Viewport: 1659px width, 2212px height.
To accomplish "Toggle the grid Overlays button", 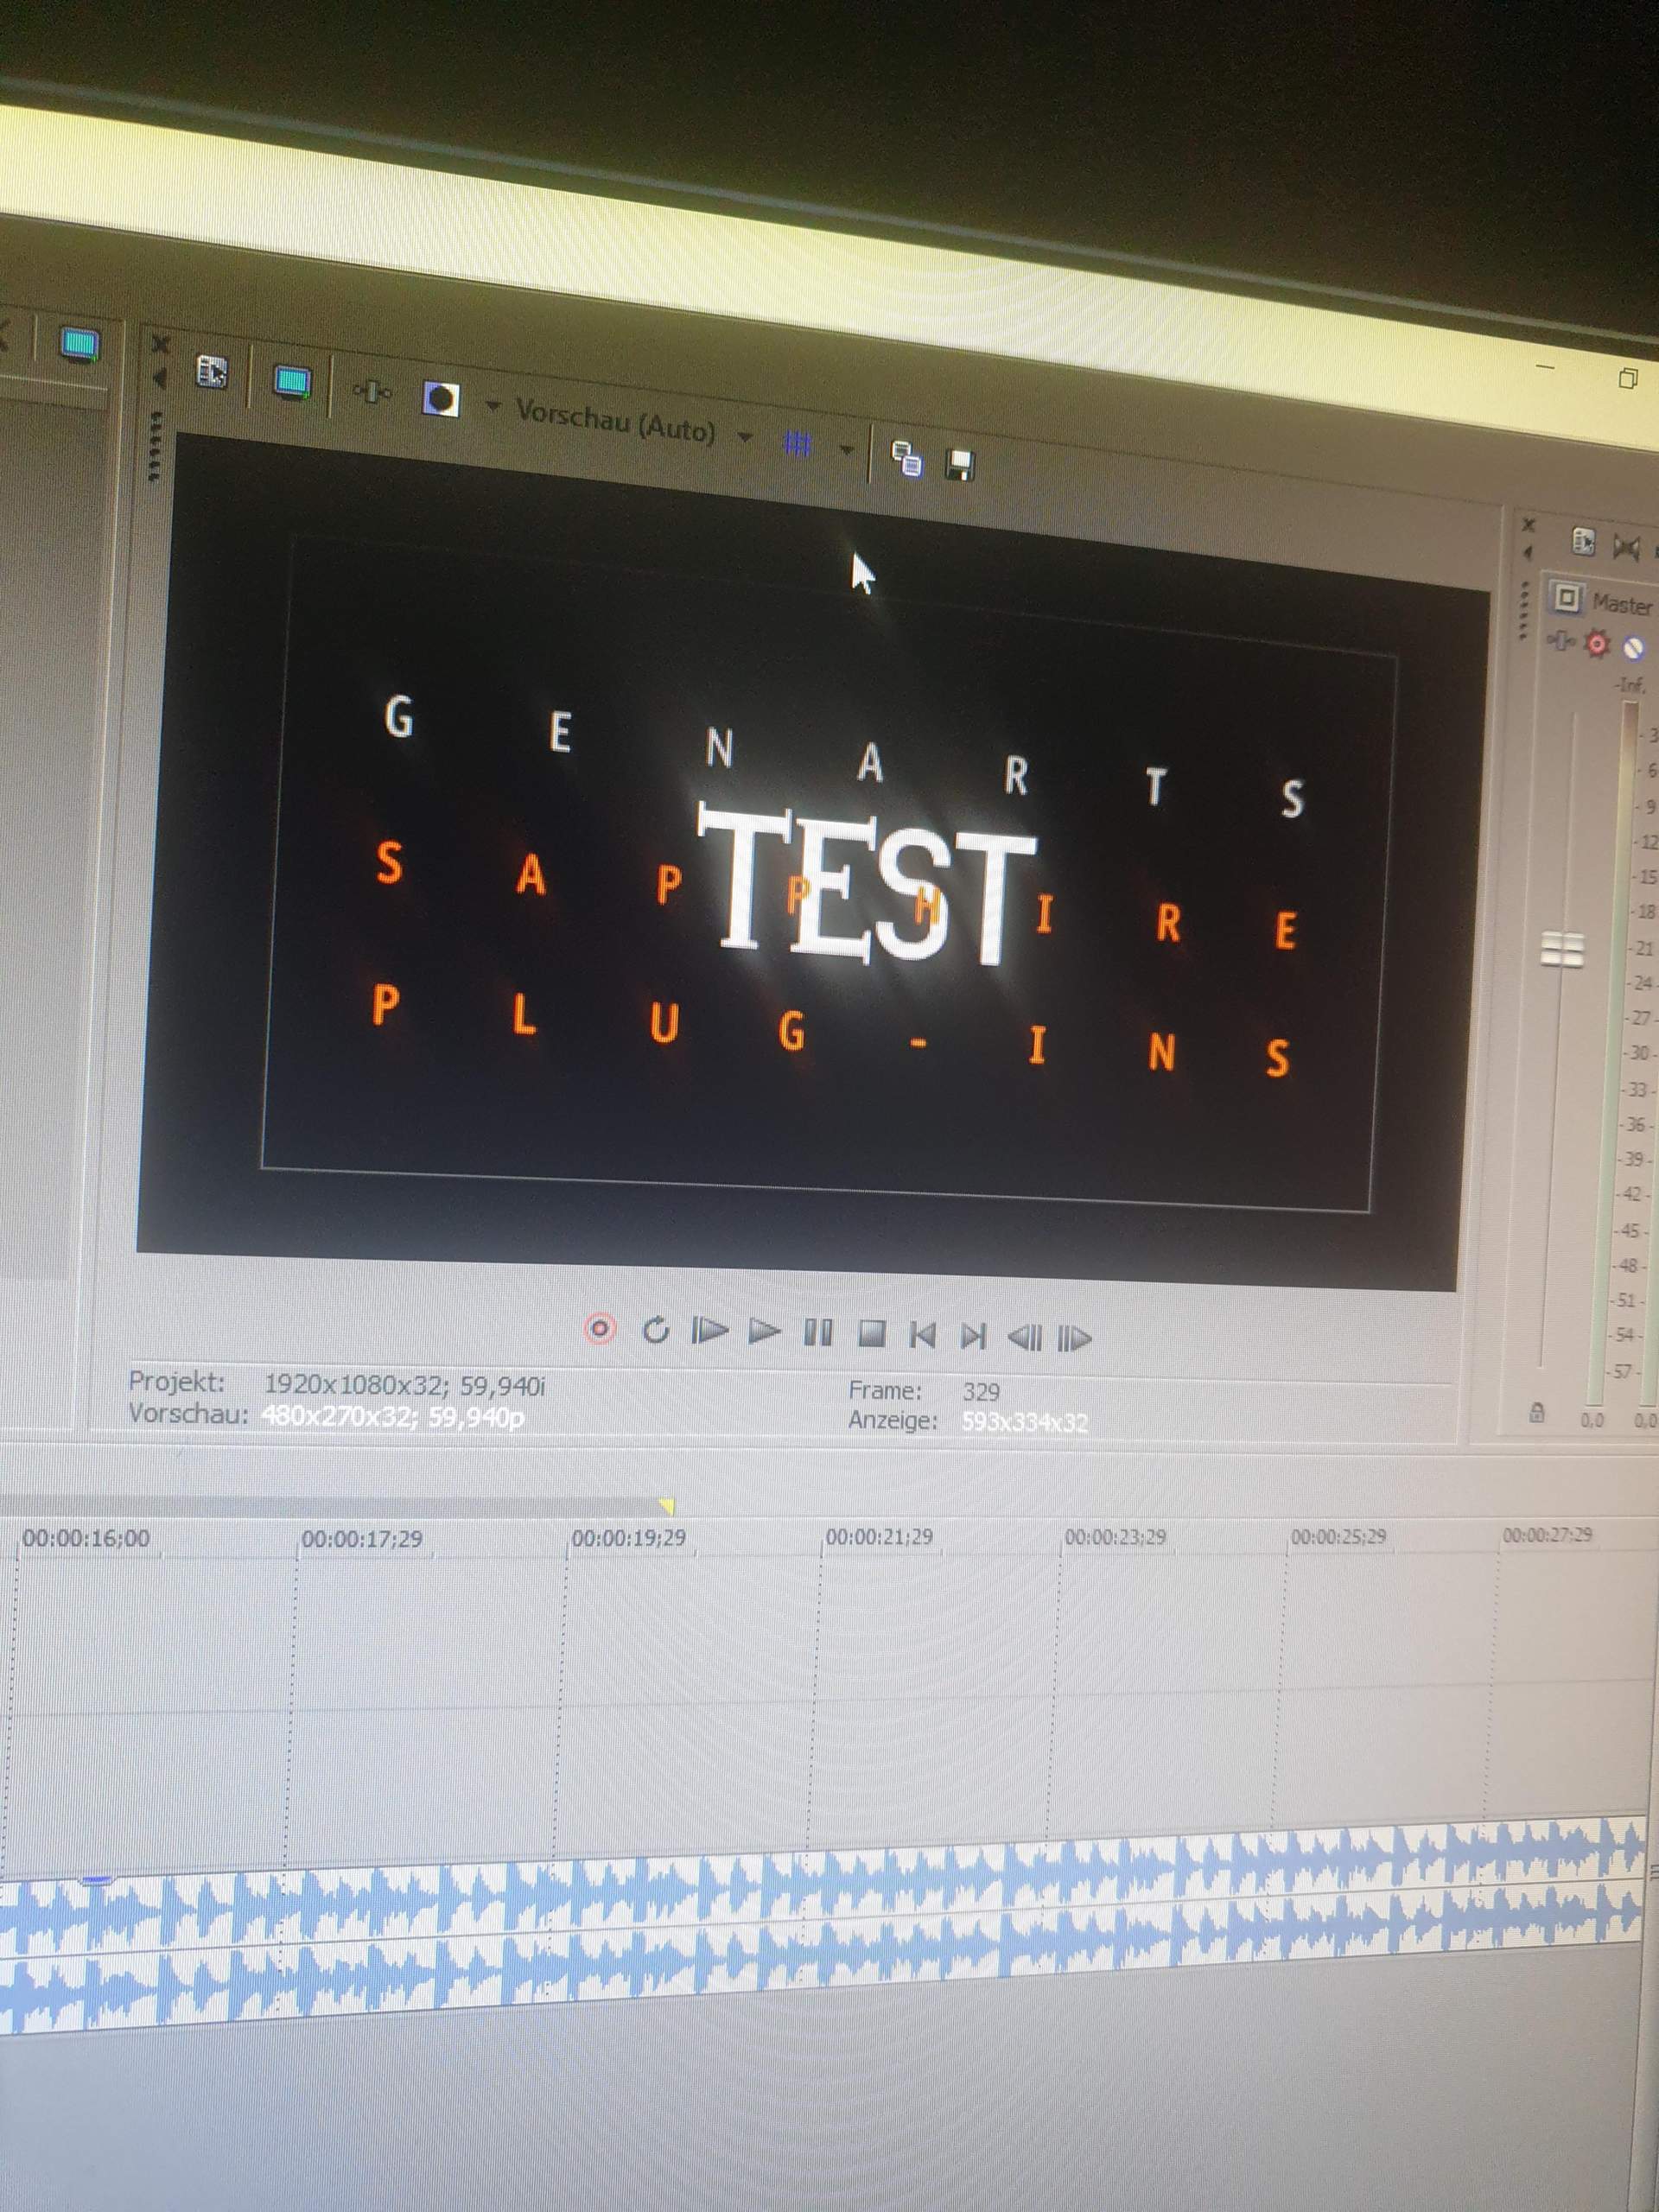I will [x=797, y=444].
